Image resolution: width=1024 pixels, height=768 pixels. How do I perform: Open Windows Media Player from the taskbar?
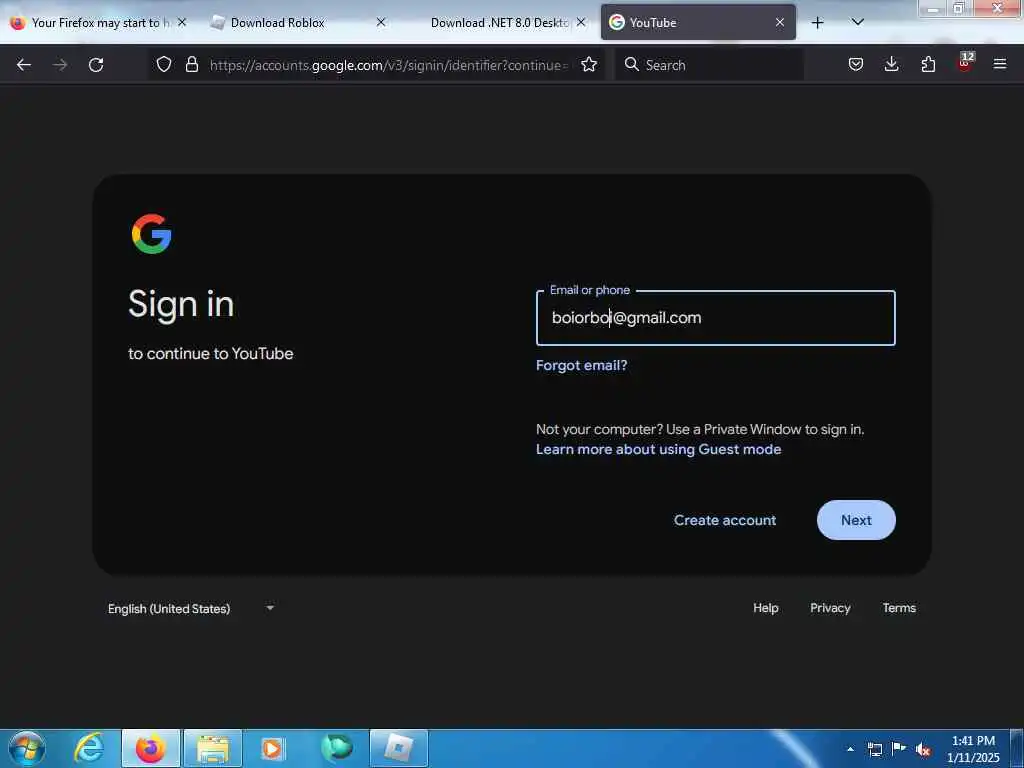click(x=272, y=748)
